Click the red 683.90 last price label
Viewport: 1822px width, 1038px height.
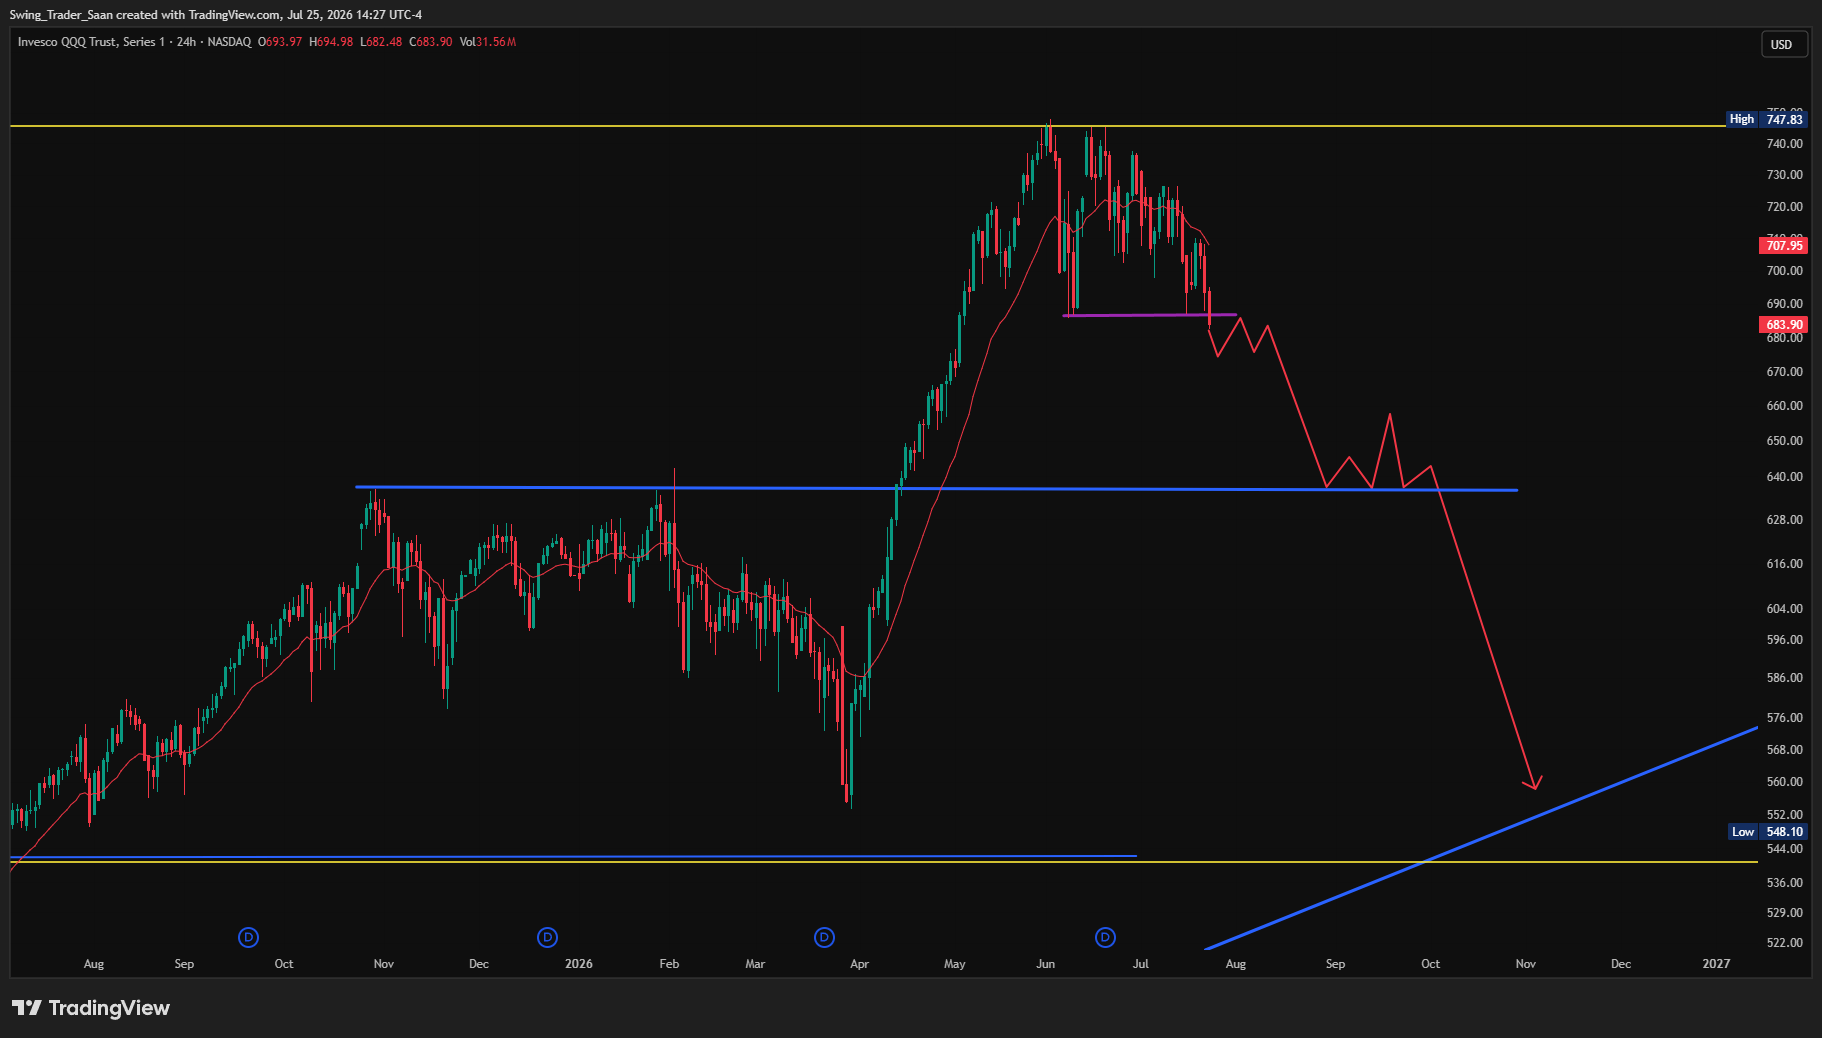coord(1783,325)
